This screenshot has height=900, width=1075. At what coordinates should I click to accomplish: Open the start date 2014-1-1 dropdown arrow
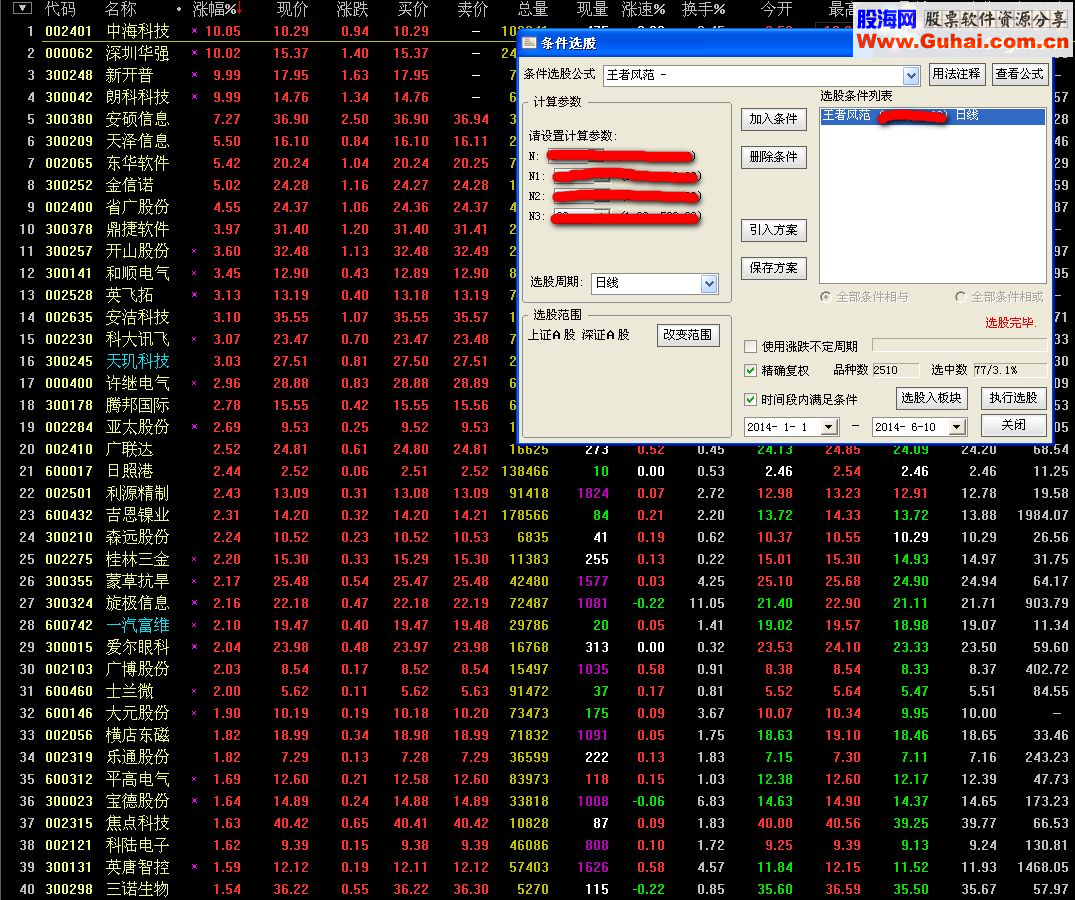829,427
